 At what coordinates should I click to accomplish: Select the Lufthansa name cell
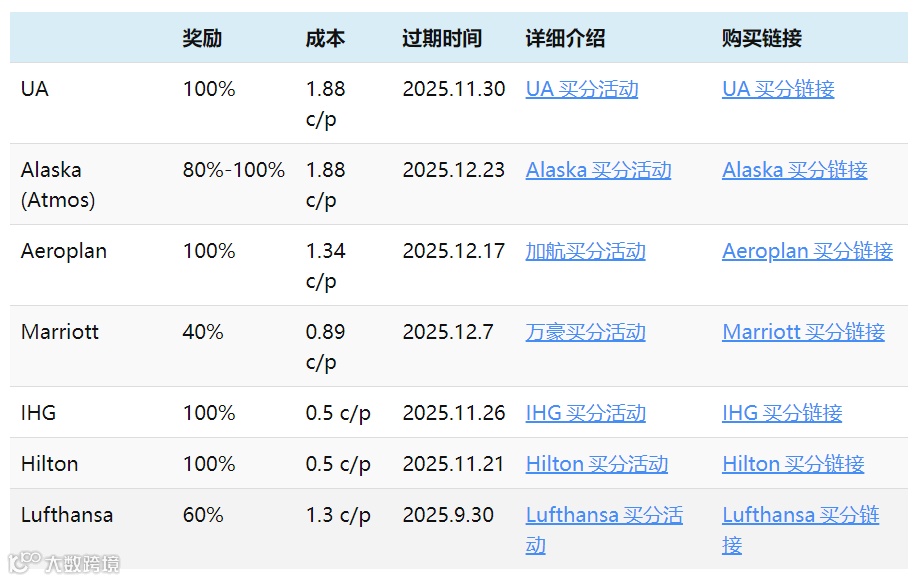(67, 515)
